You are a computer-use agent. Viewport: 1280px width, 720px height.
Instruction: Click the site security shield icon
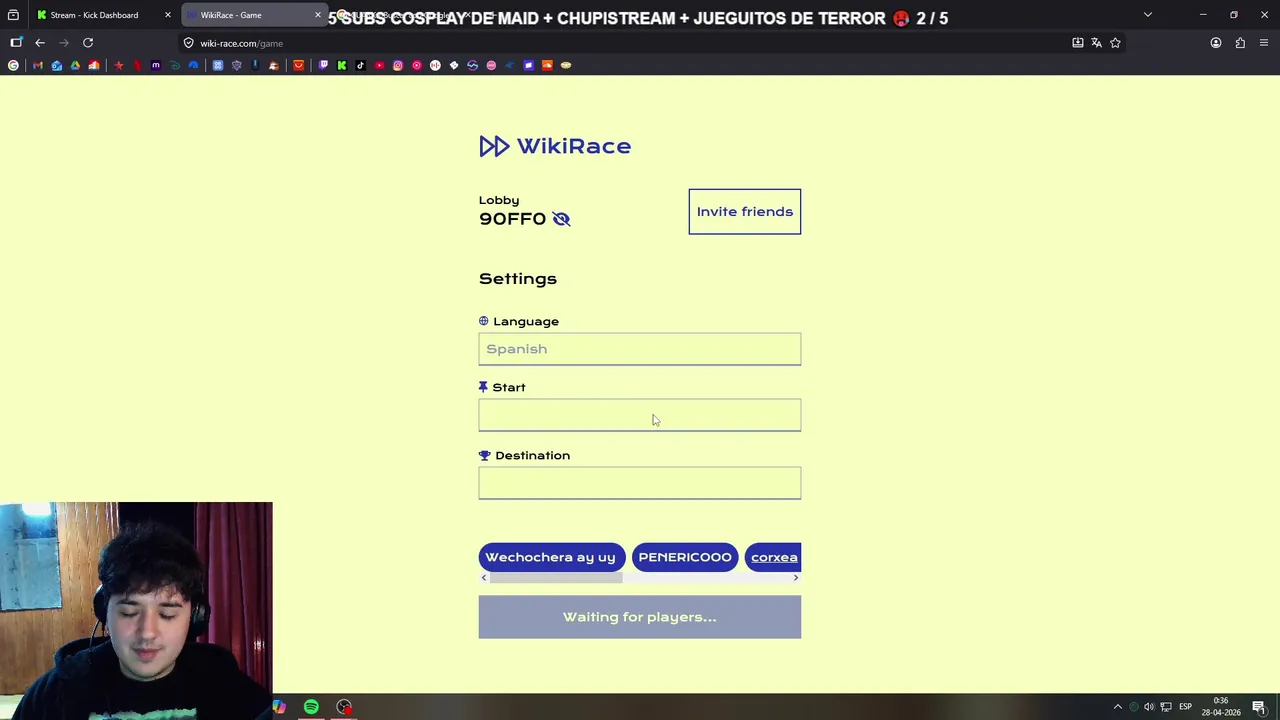coord(188,43)
